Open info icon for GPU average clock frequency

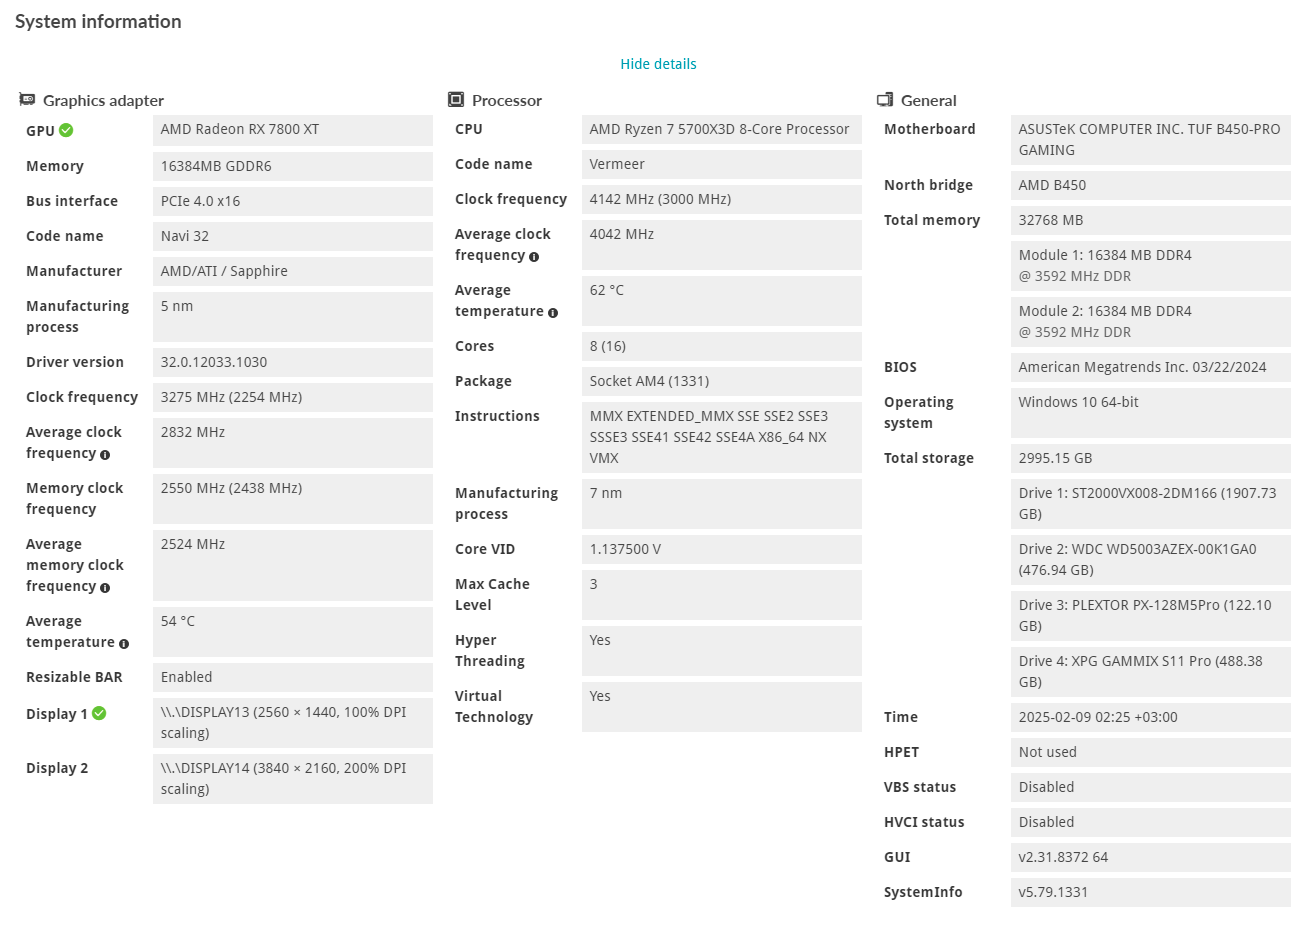point(105,455)
